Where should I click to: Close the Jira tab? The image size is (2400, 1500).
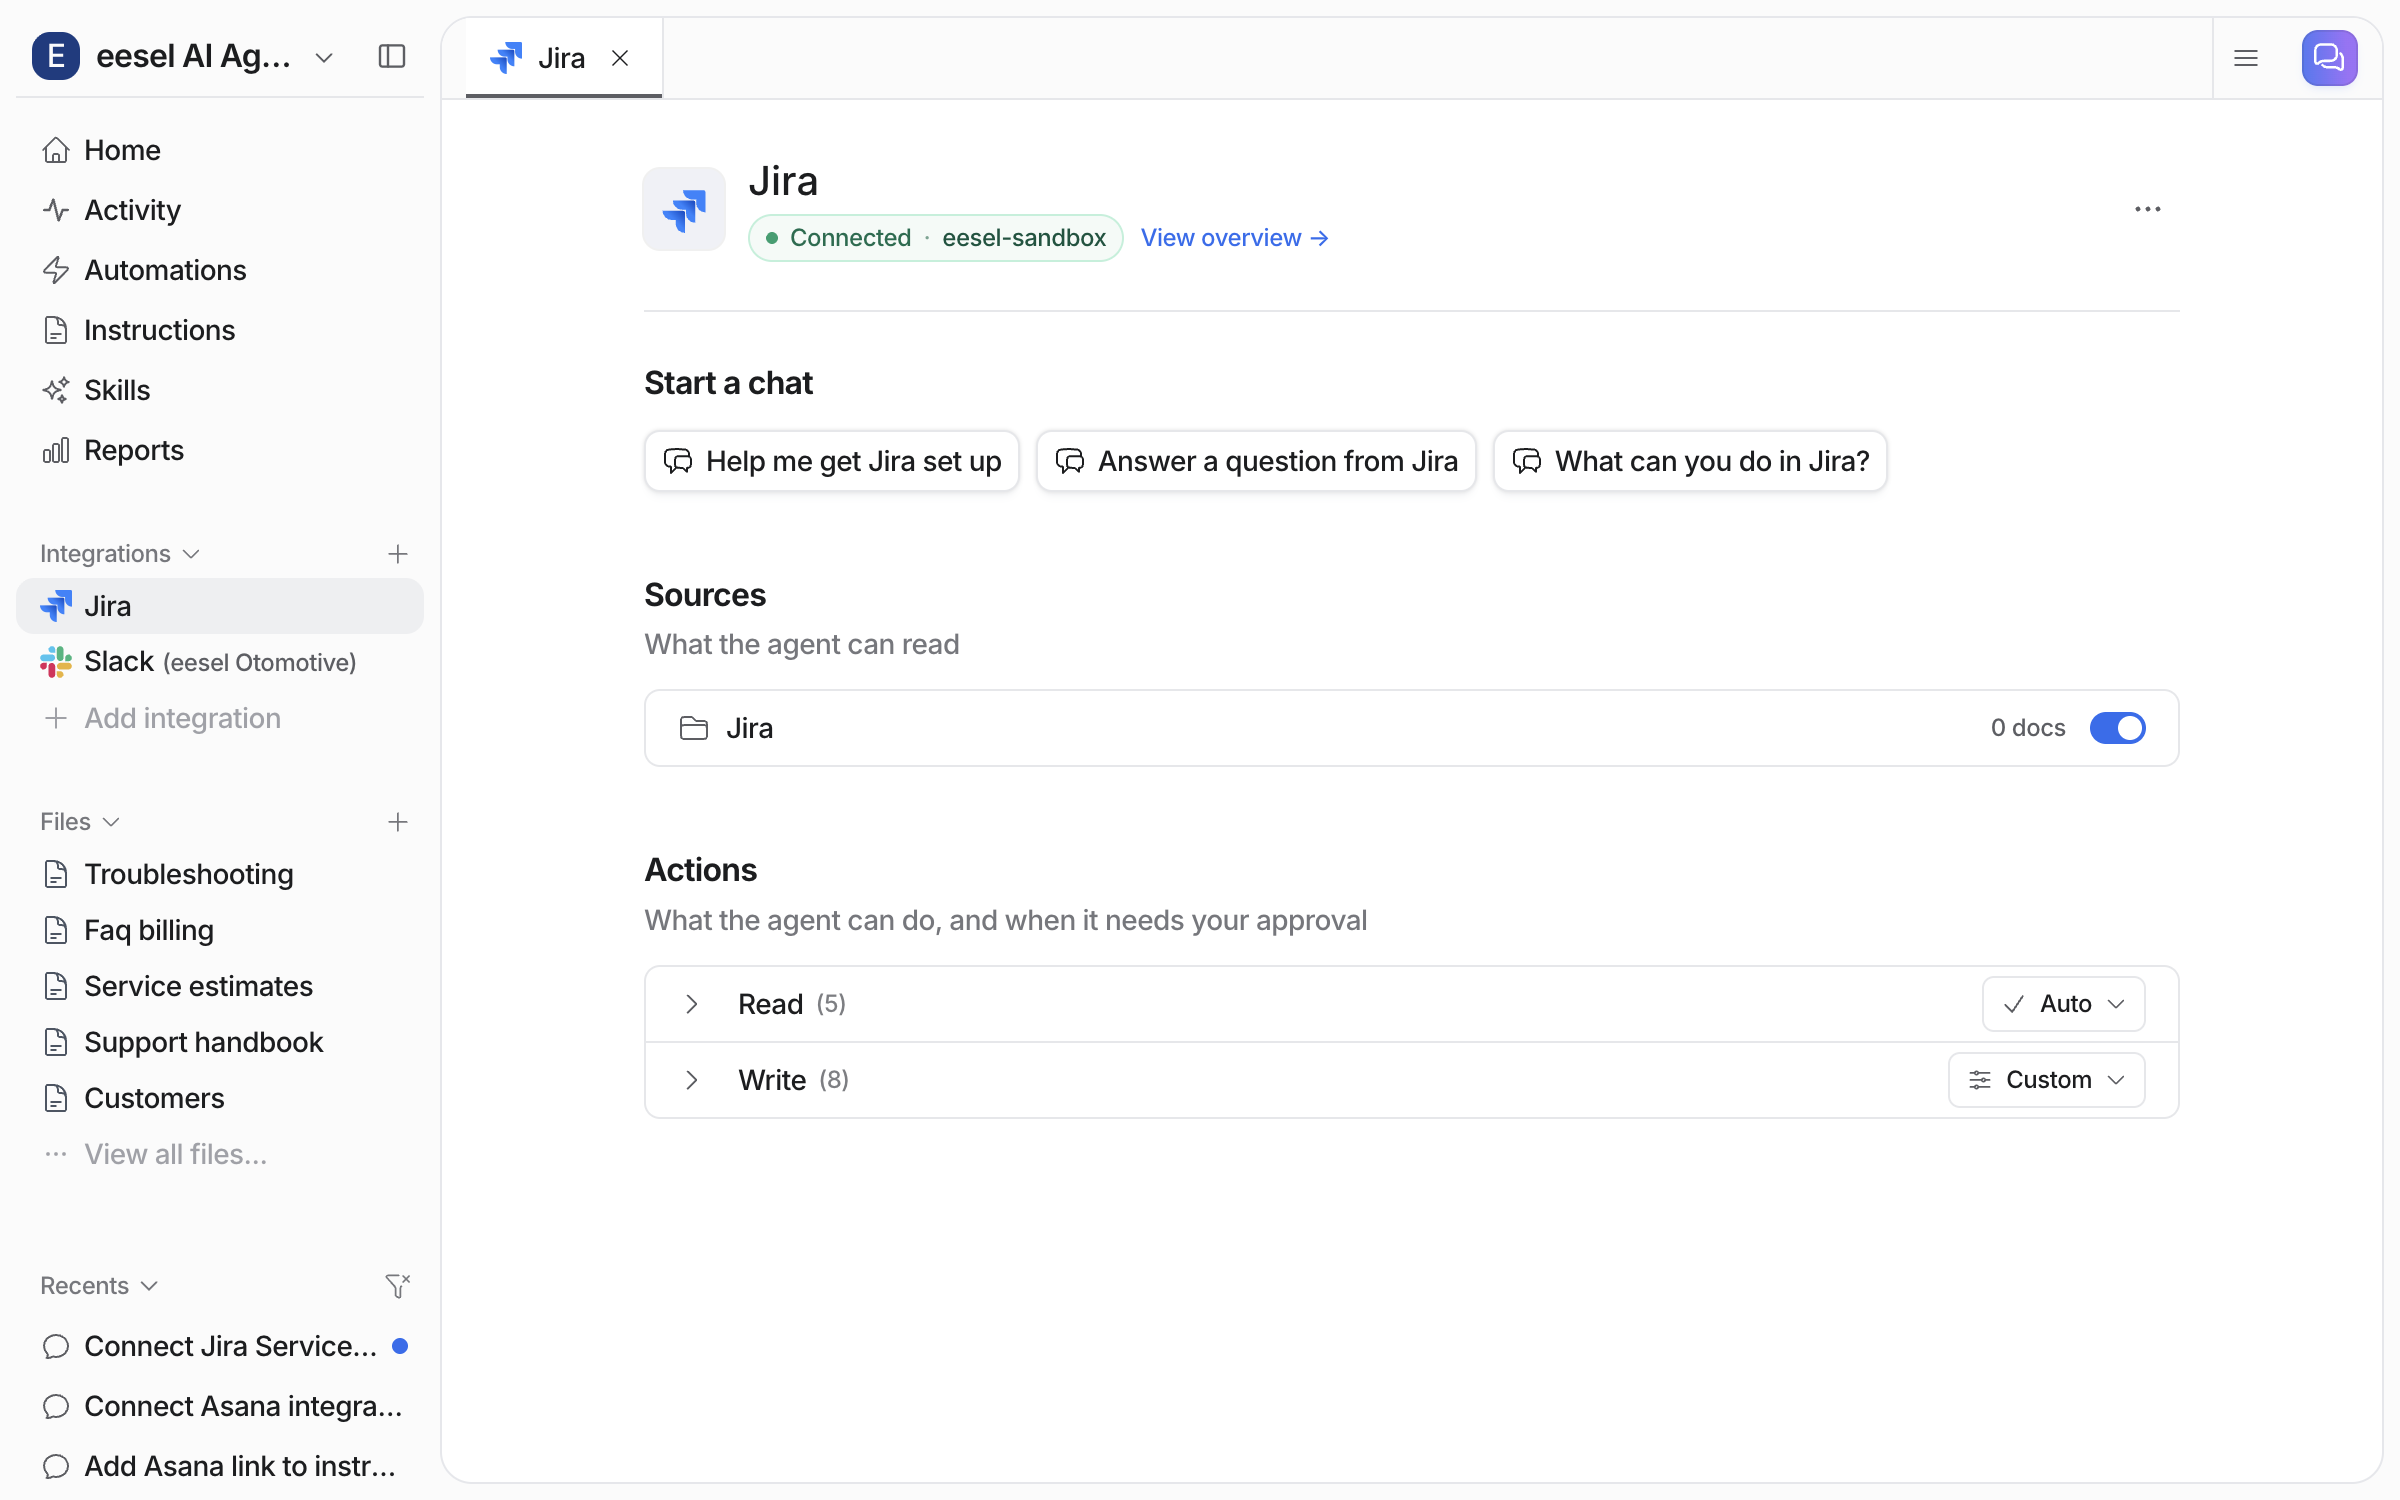(x=620, y=58)
